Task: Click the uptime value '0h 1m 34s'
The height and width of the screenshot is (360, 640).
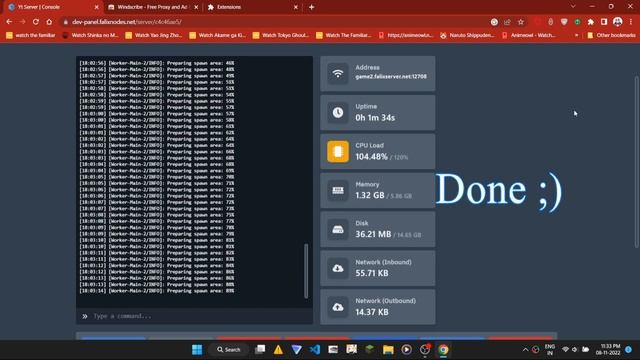Action: coord(375,118)
